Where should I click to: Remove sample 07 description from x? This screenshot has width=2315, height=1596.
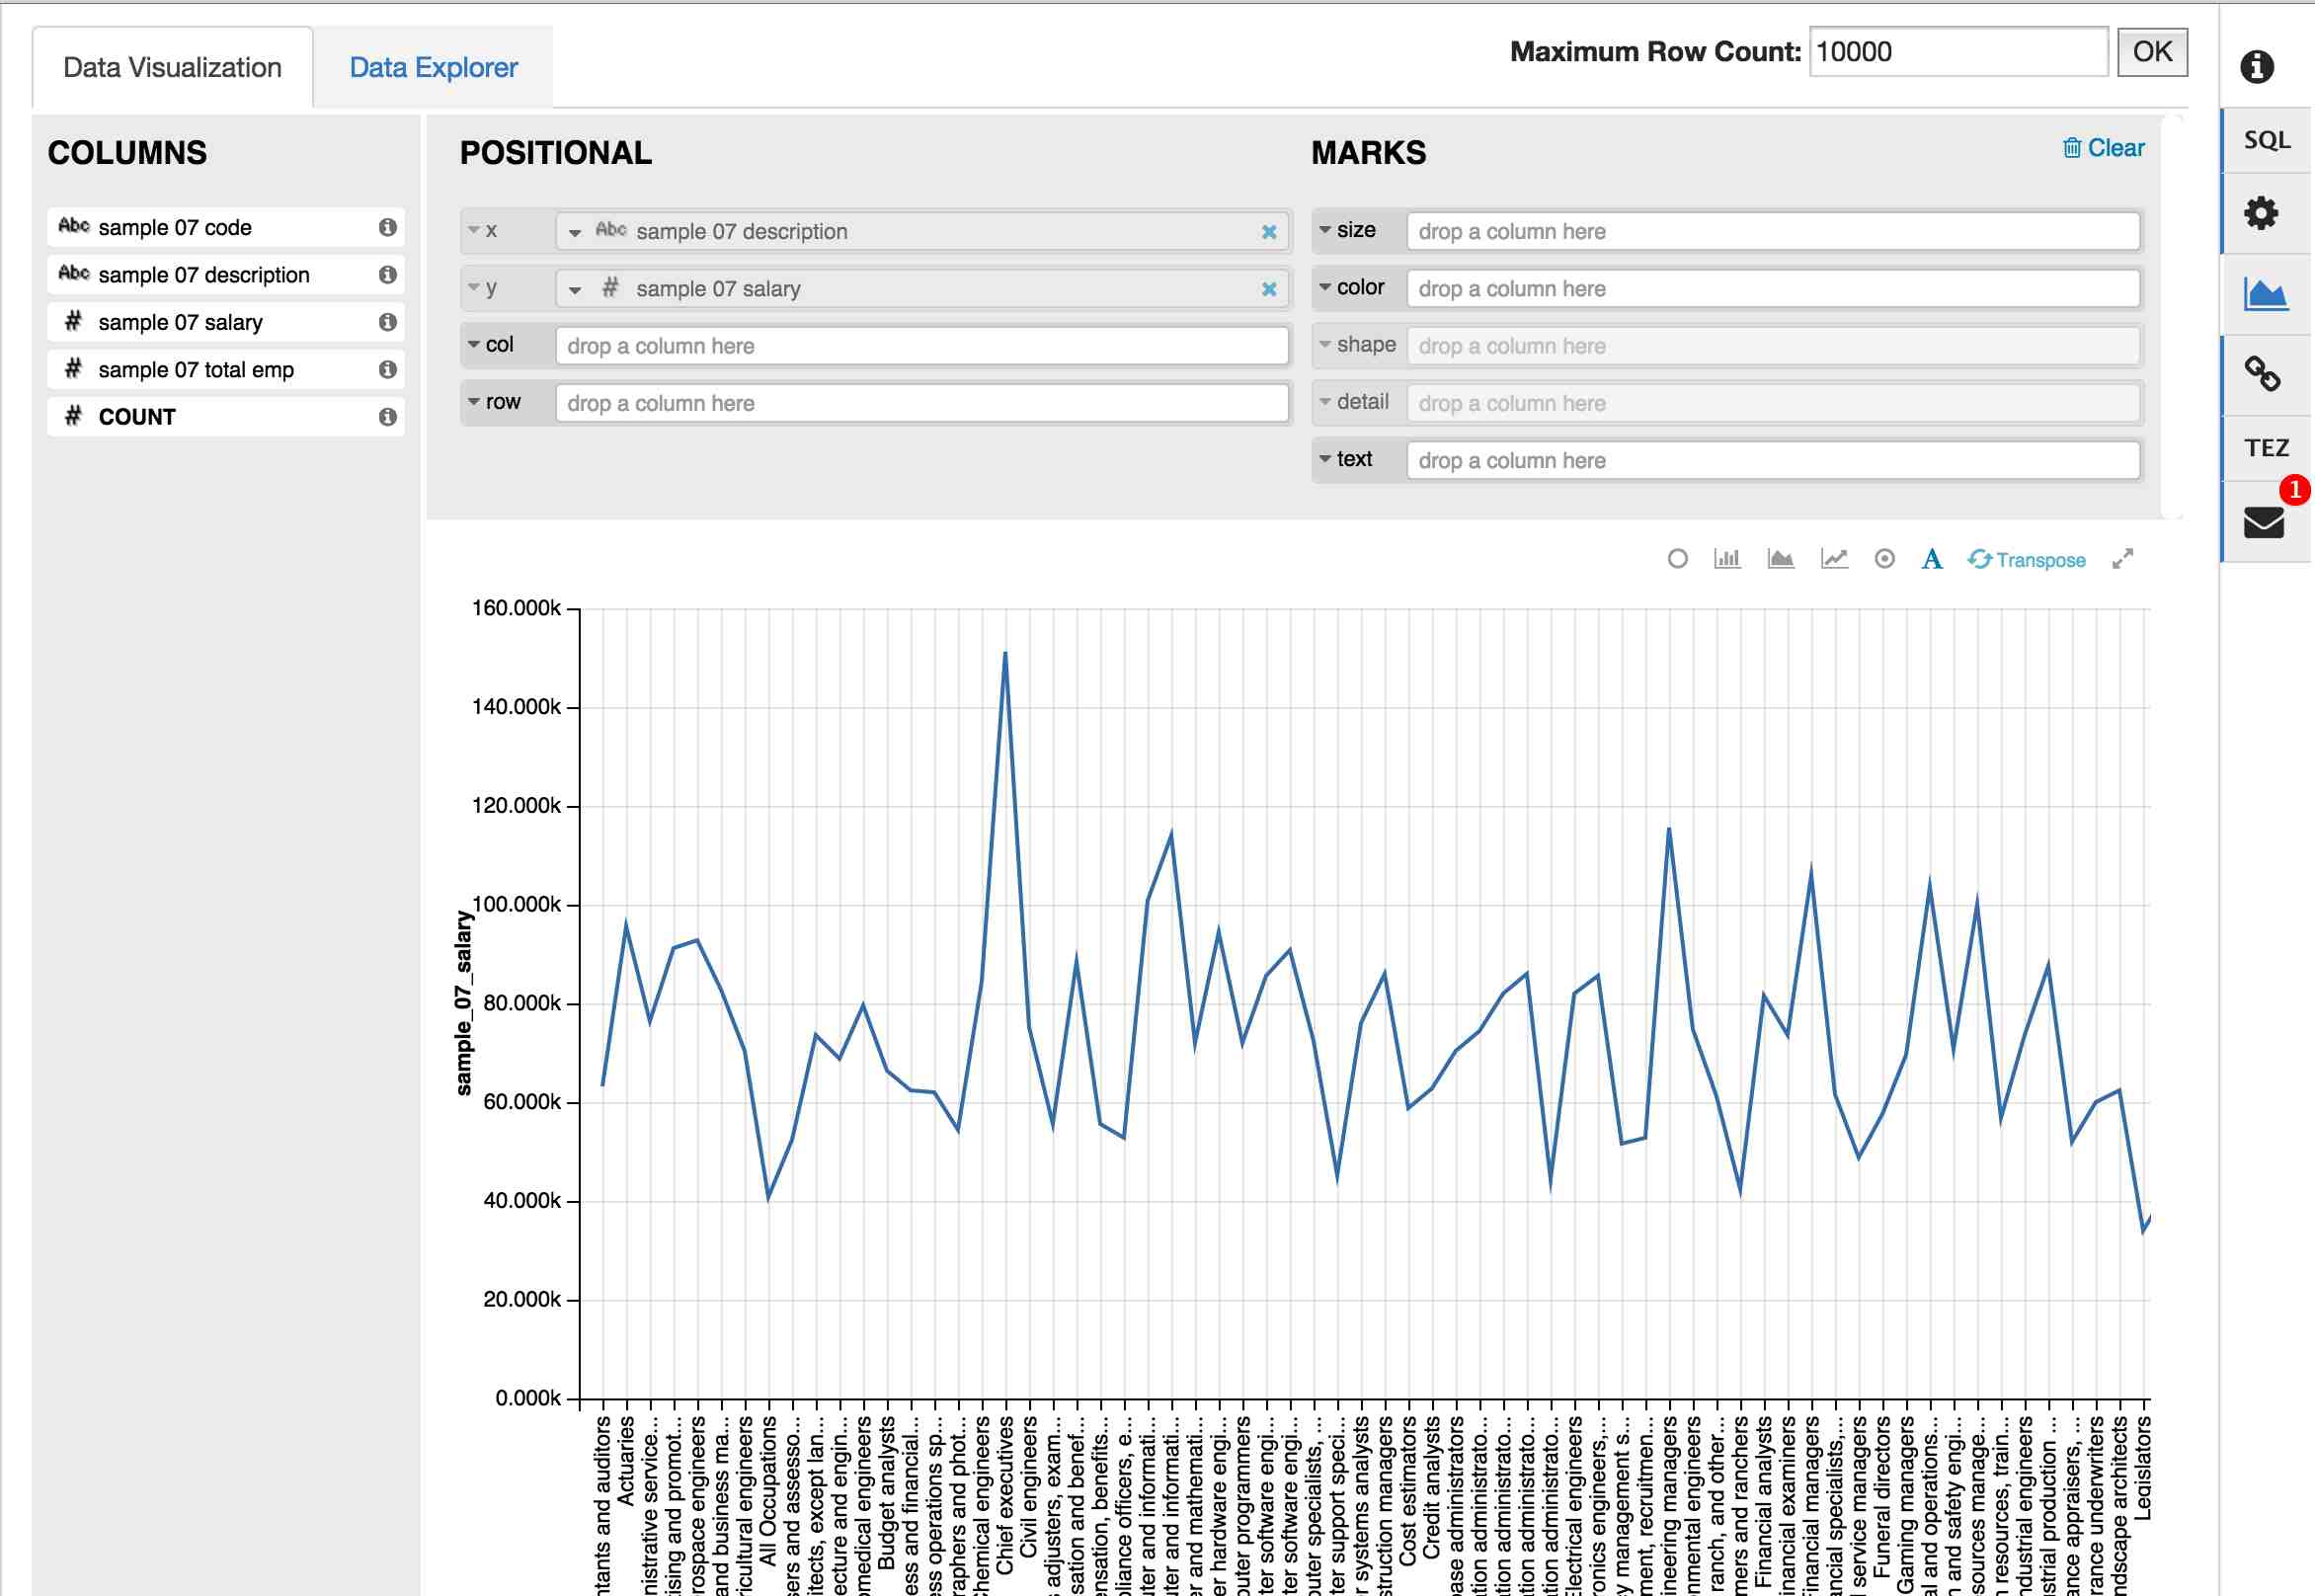point(1269,232)
